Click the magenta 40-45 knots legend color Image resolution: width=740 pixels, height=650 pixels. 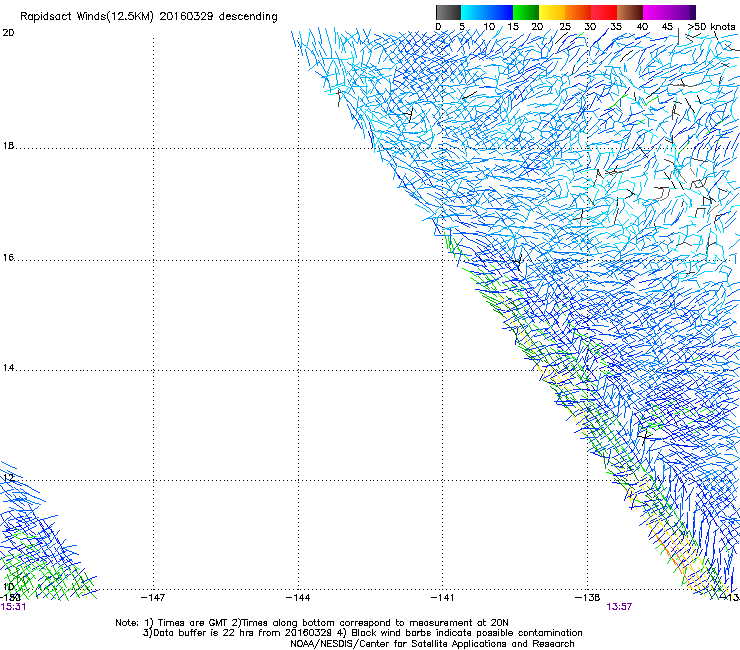coord(656,12)
